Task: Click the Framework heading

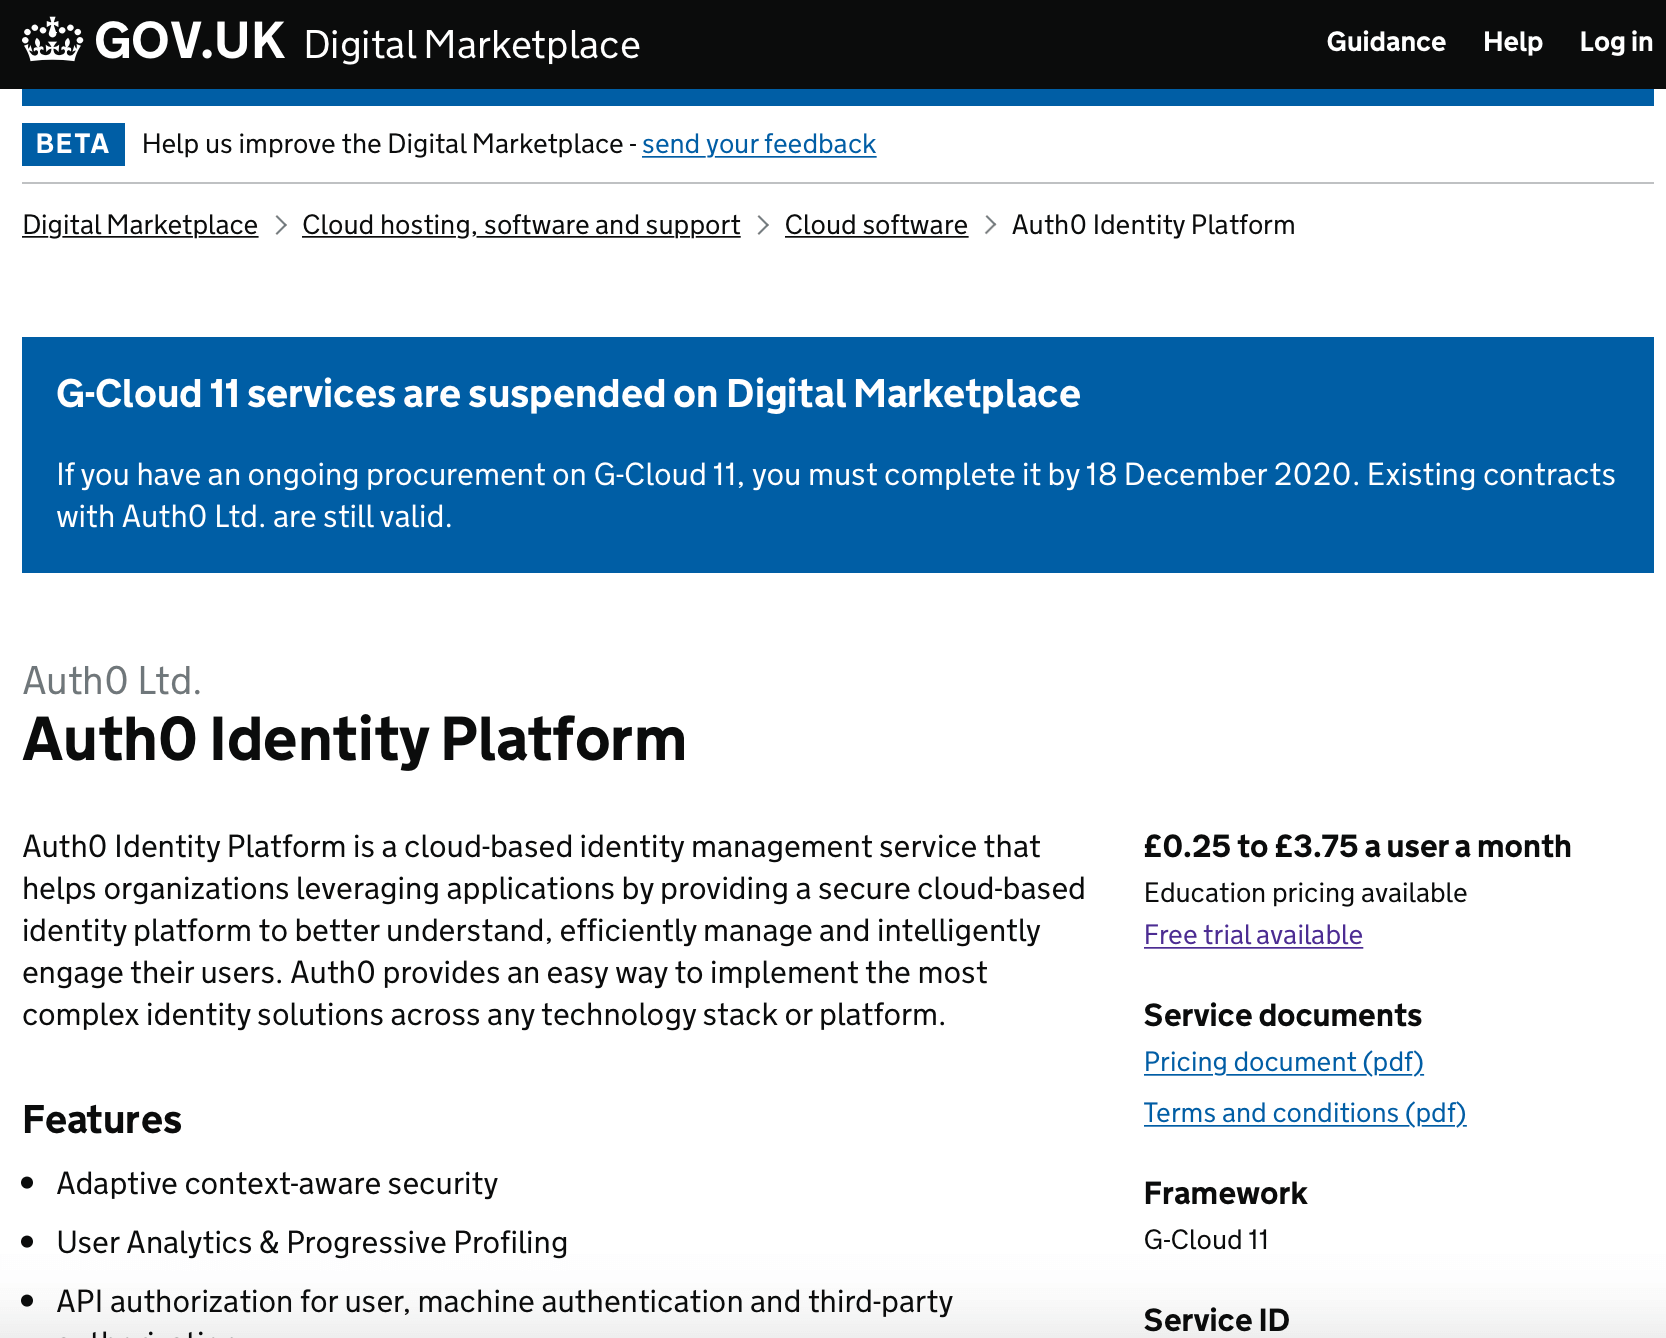Action: [x=1226, y=1194]
